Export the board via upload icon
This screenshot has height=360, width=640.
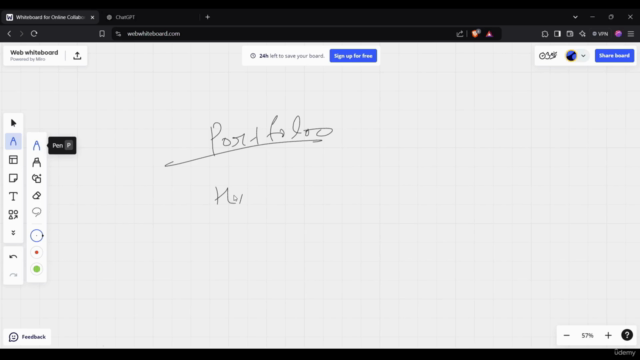[x=77, y=56]
